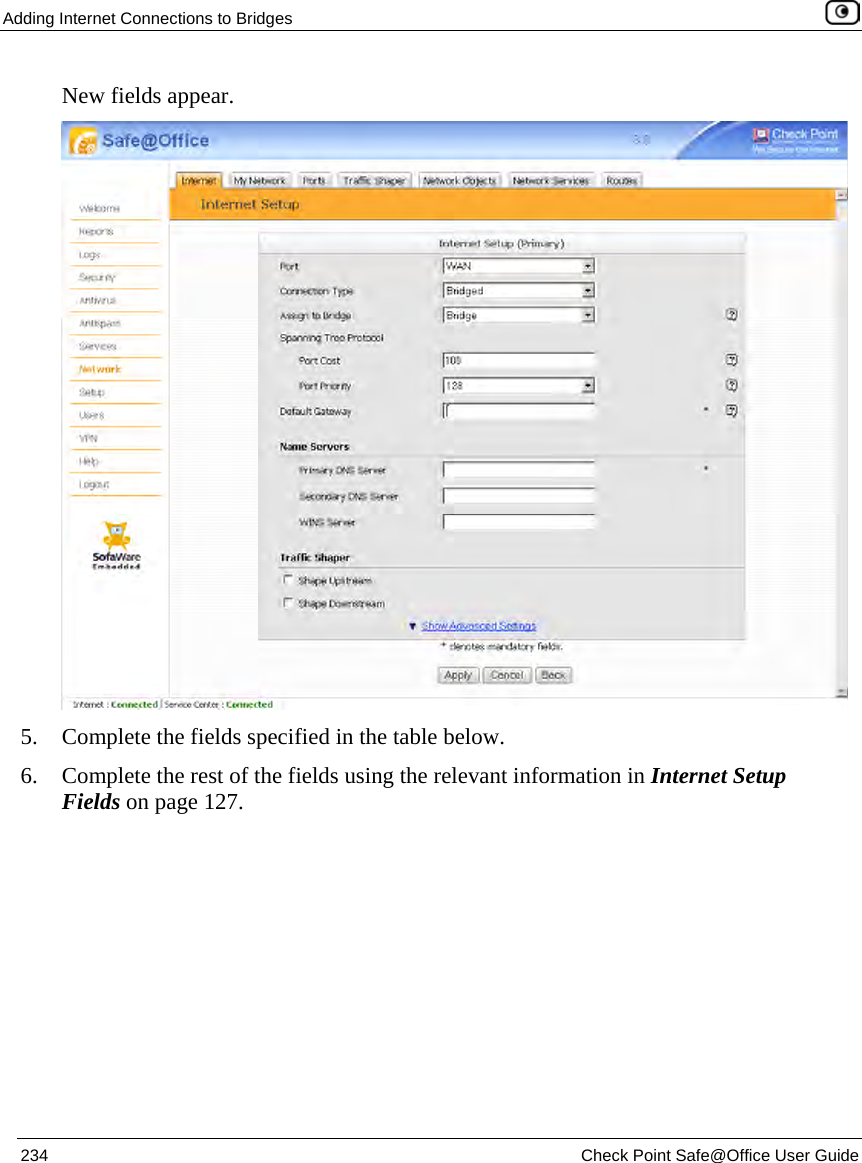
Task: Click the help icon next to Default Gateway
Action: (x=731, y=410)
